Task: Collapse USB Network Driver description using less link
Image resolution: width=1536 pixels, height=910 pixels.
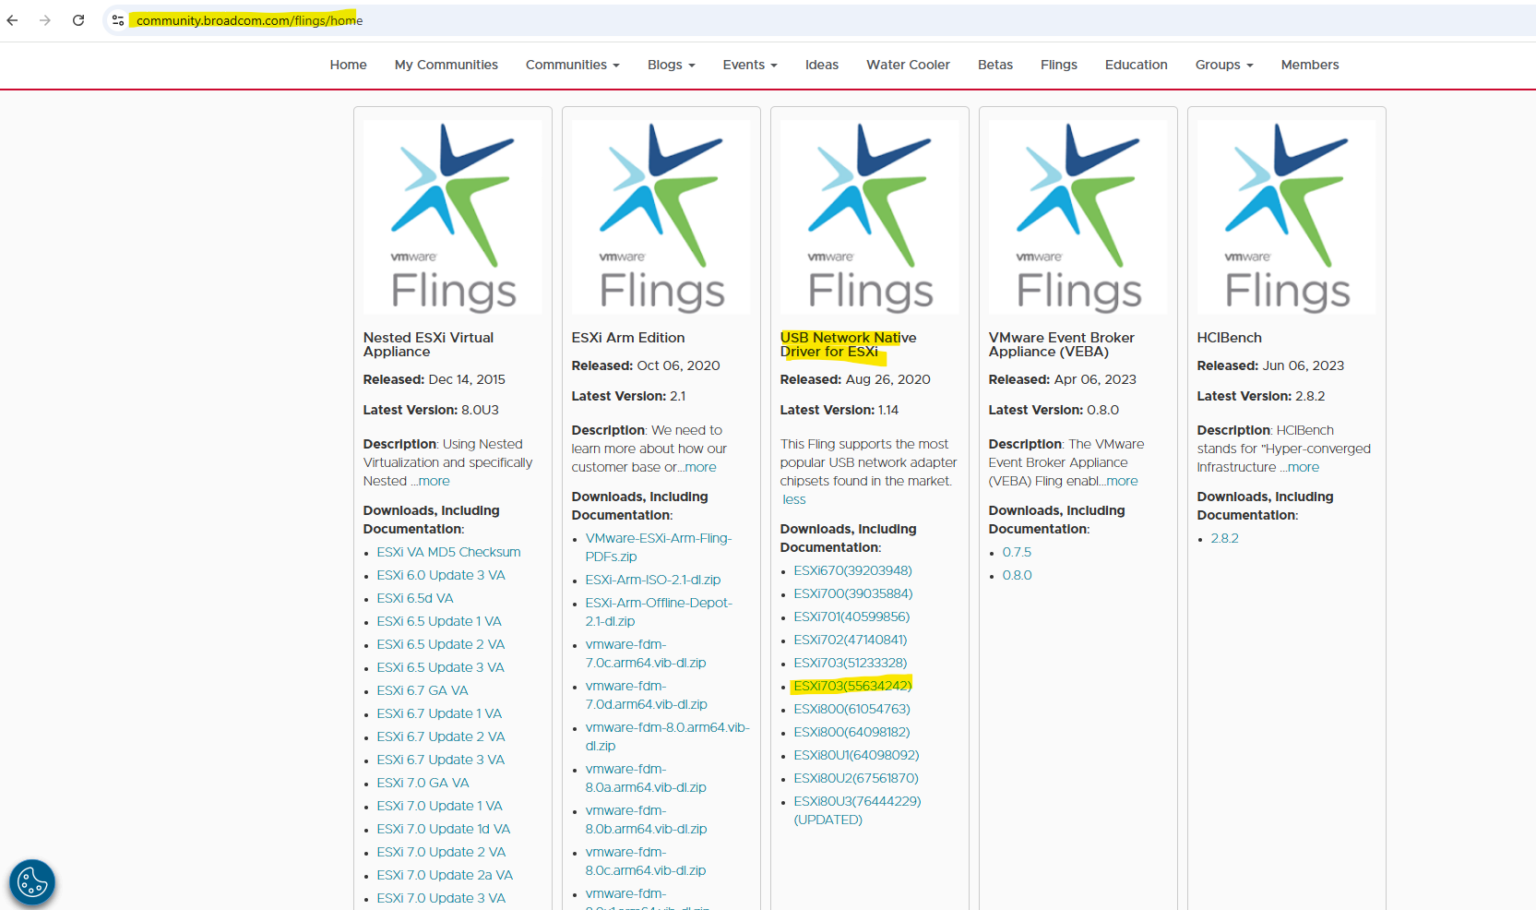Action: [x=793, y=499]
